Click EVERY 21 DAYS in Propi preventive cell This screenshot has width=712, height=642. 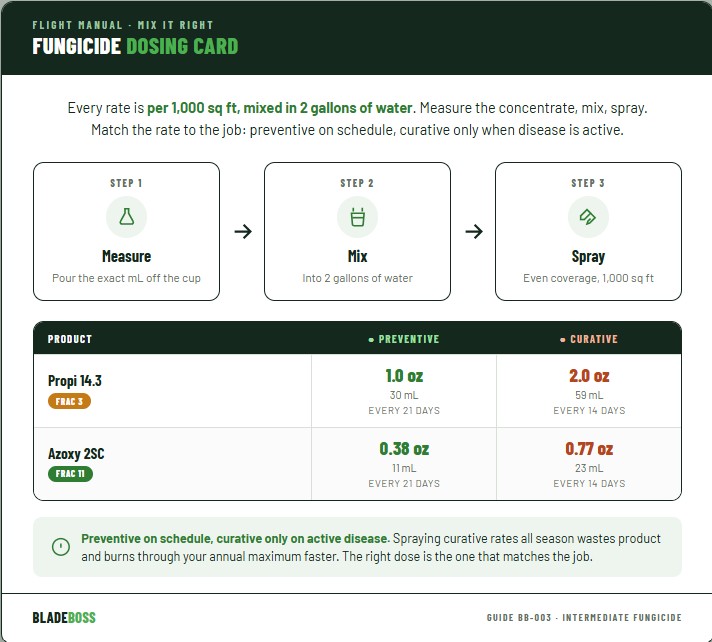click(404, 410)
